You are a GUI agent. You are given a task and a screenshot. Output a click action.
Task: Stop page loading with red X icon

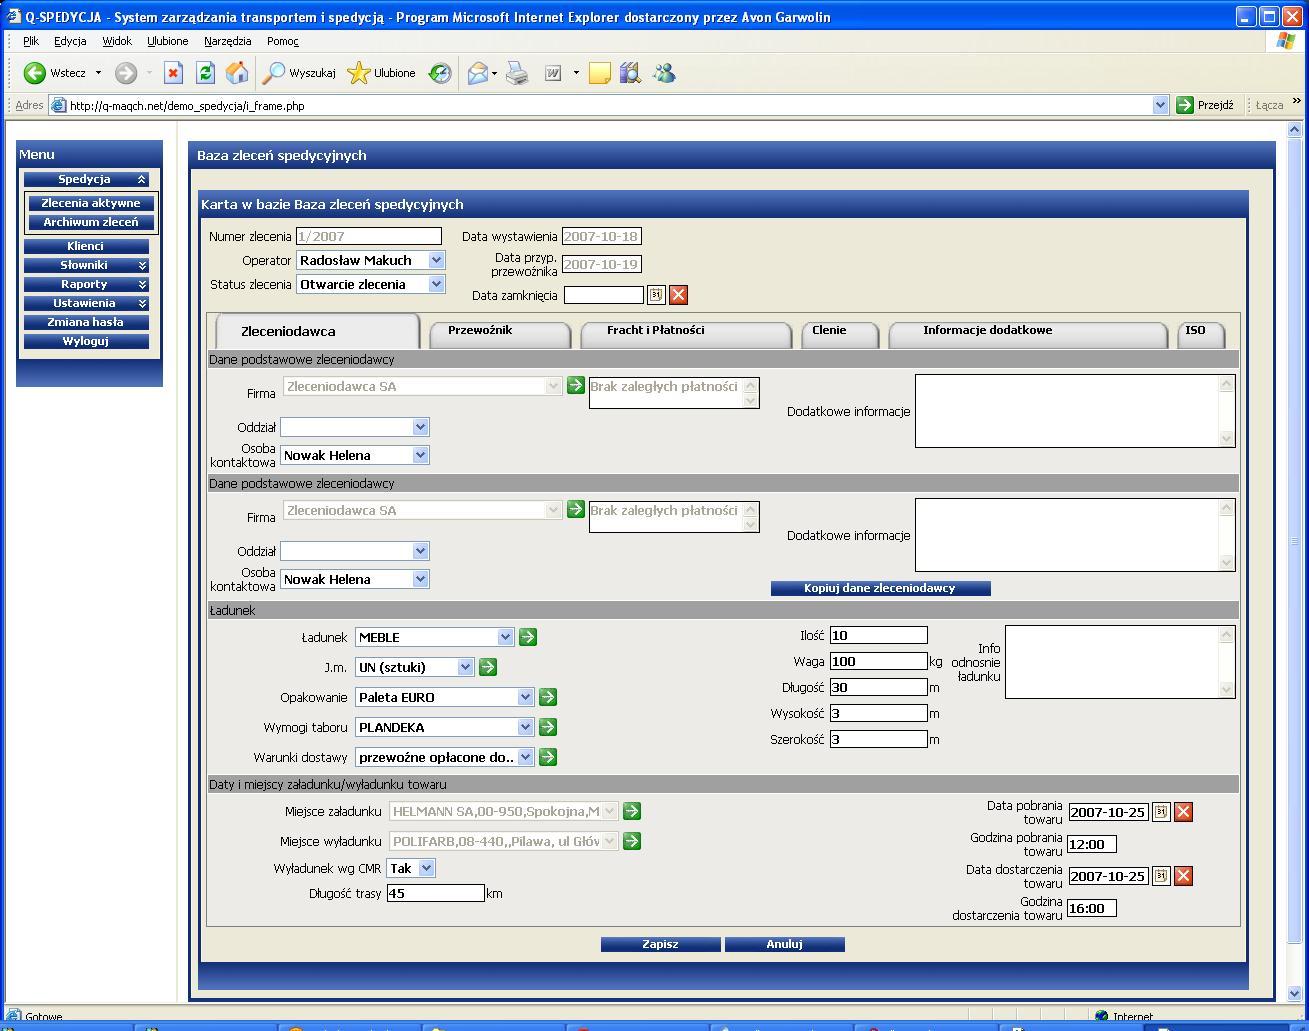[x=173, y=73]
